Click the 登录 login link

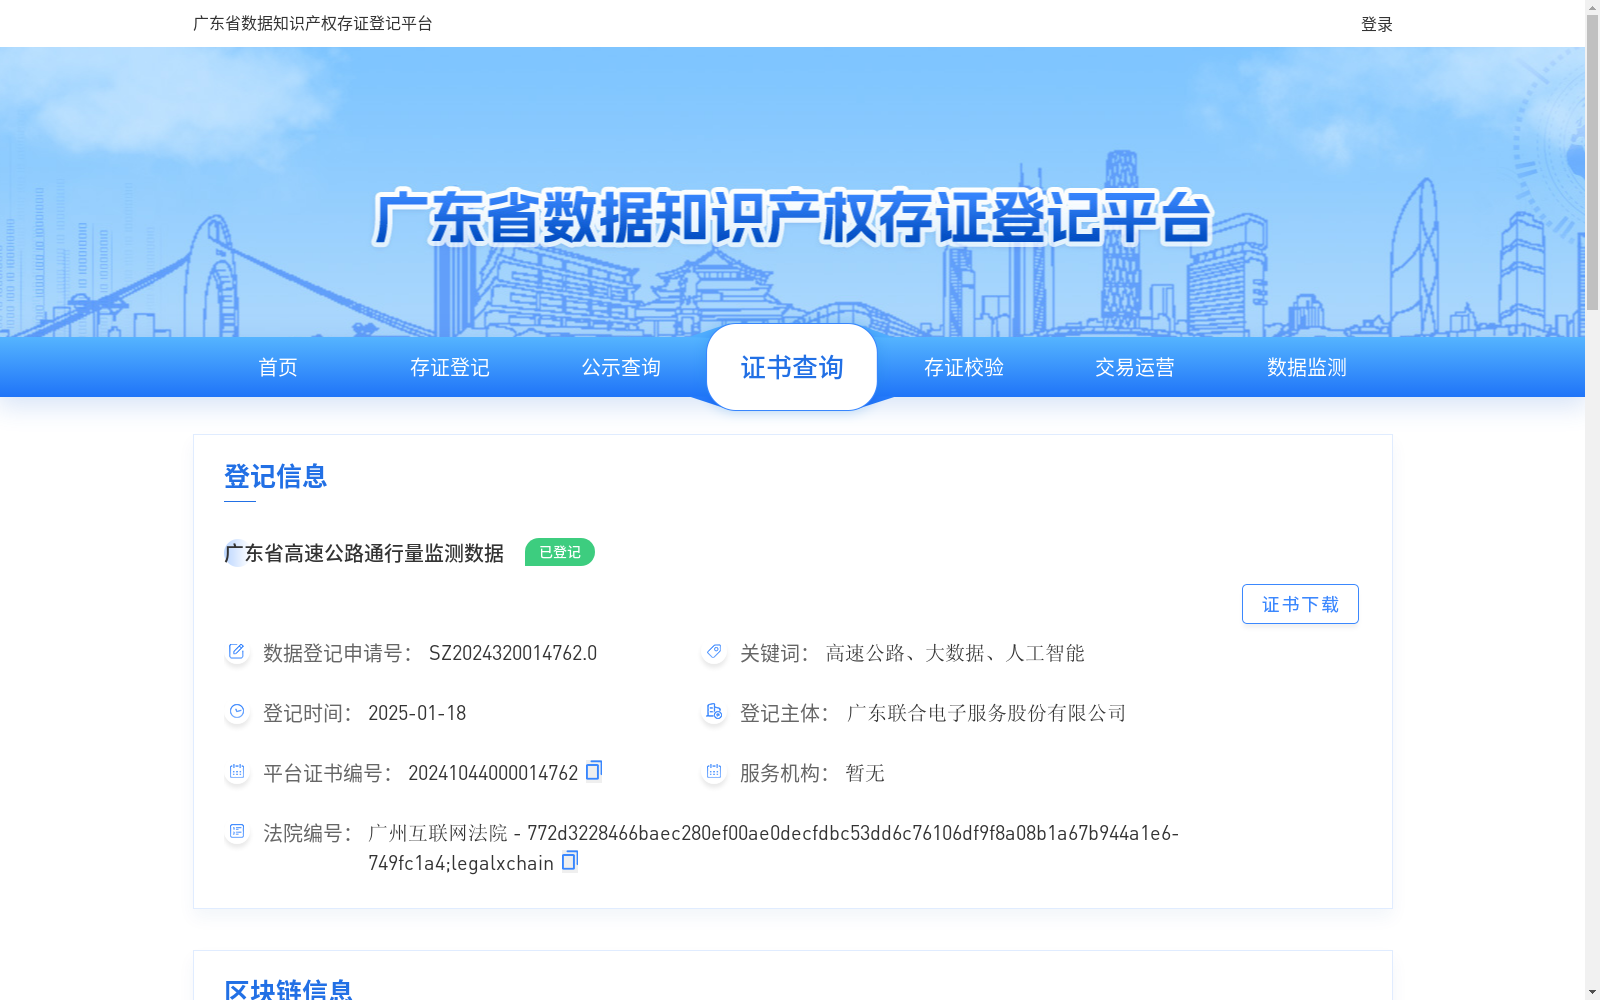pyautogui.click(x=1375, y=23)
